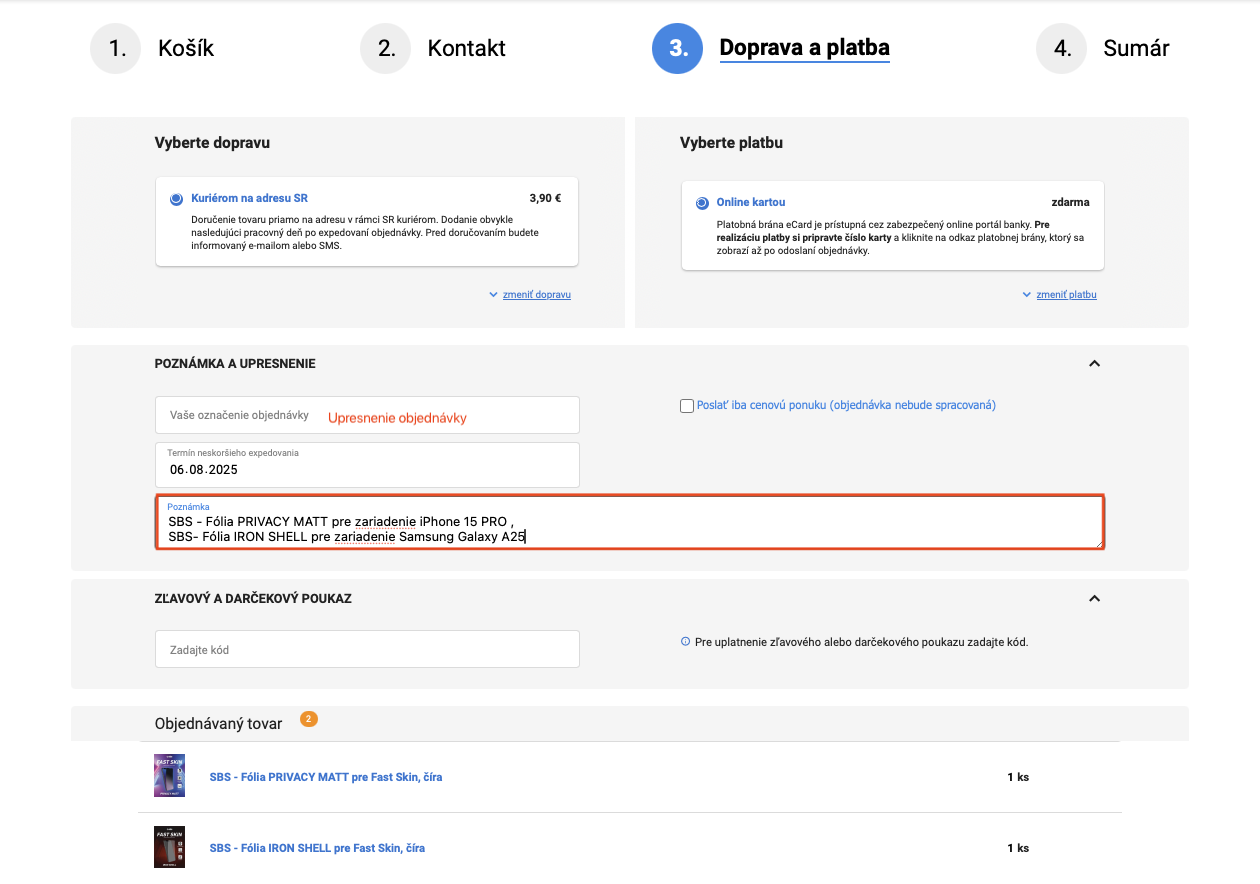Image resolution: width=1260 pixels, height=884 pixels.
Task: Click the step 2 Kontakt circle icon
Action: [x=386, y=49]
